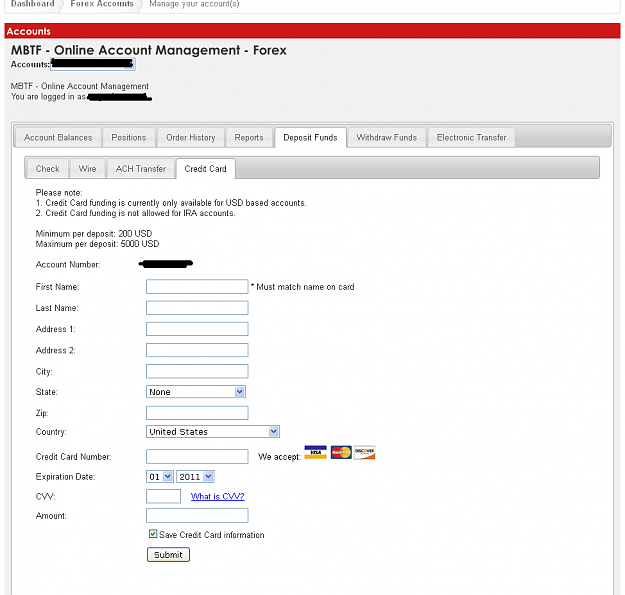625x595 pixels.
Task: Select the Deposit Funds tab
Action: 310,137
